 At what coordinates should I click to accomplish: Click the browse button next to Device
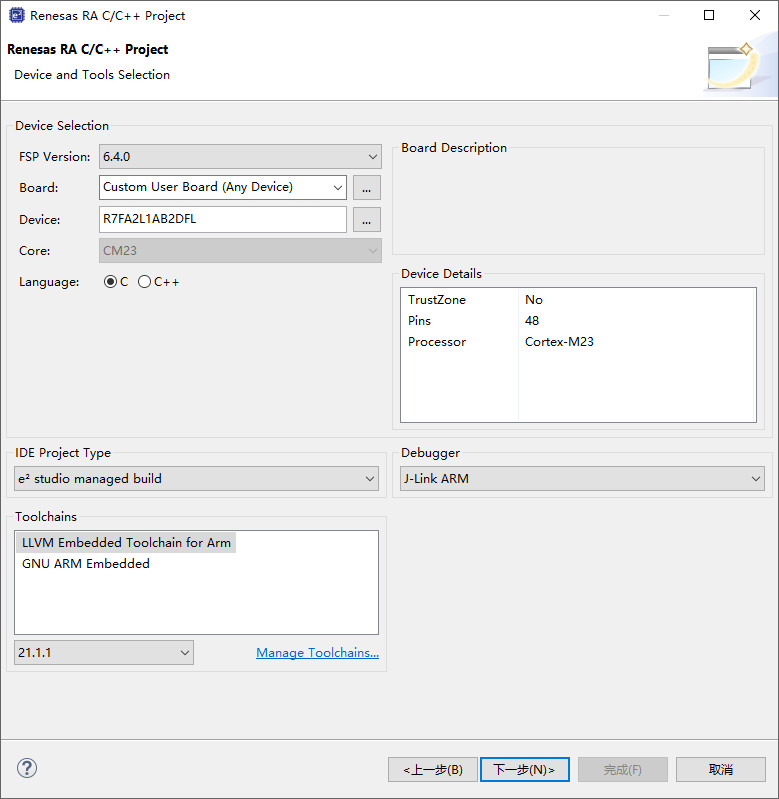tap(367, 220)
